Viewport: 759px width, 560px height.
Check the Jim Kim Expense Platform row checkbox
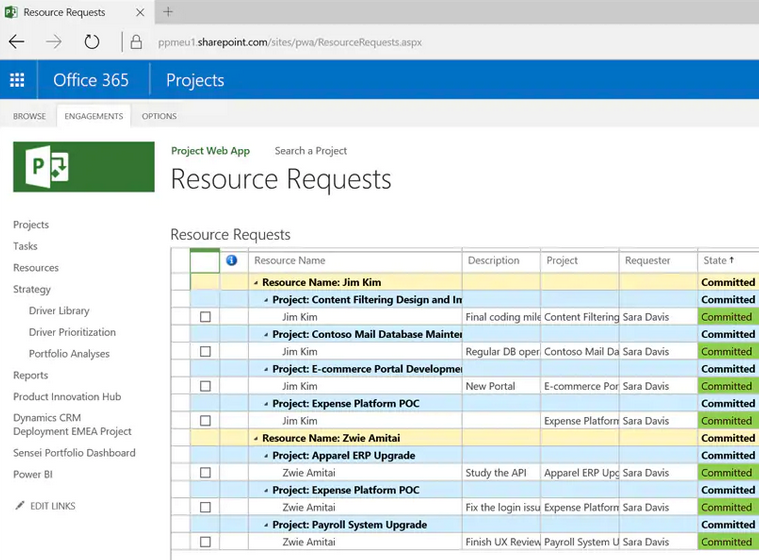pos(205,421)
